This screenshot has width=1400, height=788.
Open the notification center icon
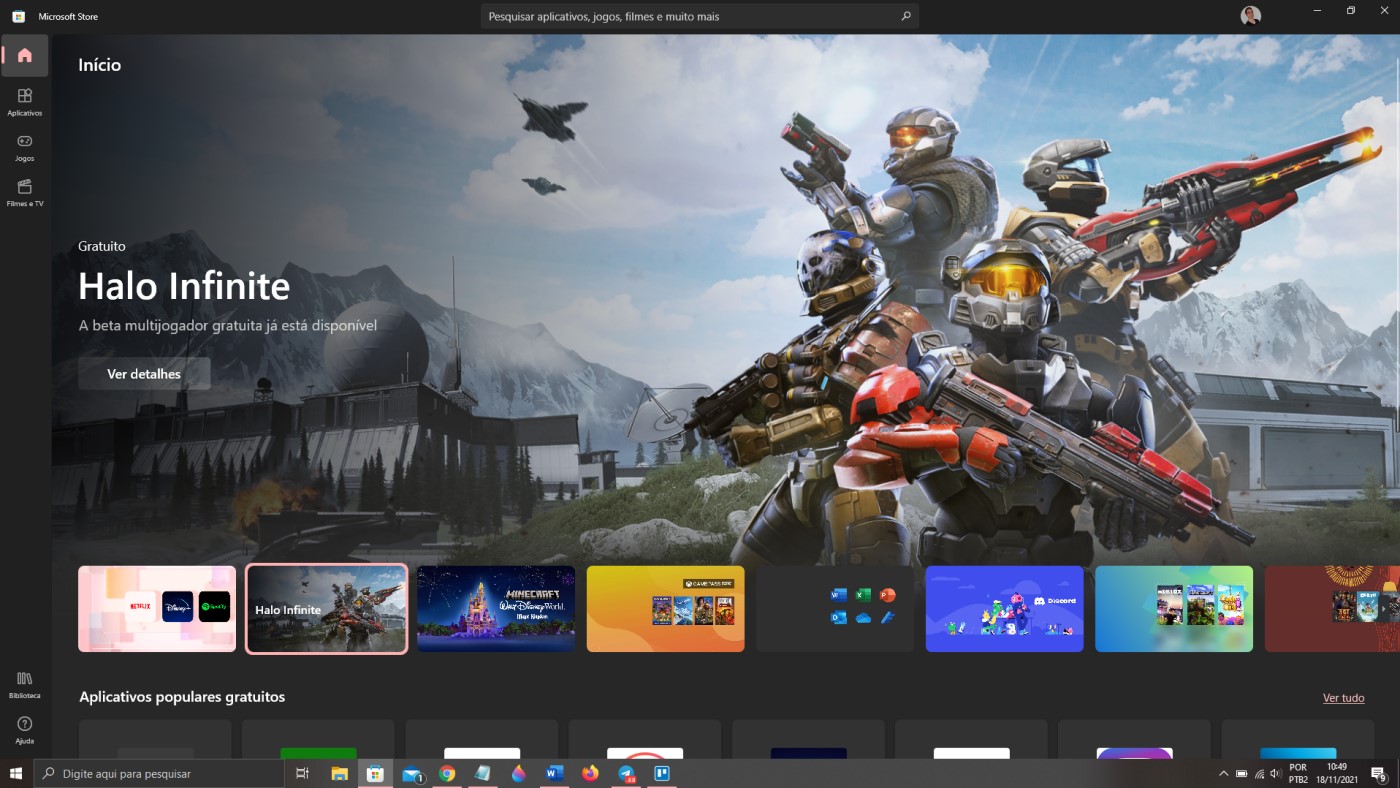point(1378,773)
